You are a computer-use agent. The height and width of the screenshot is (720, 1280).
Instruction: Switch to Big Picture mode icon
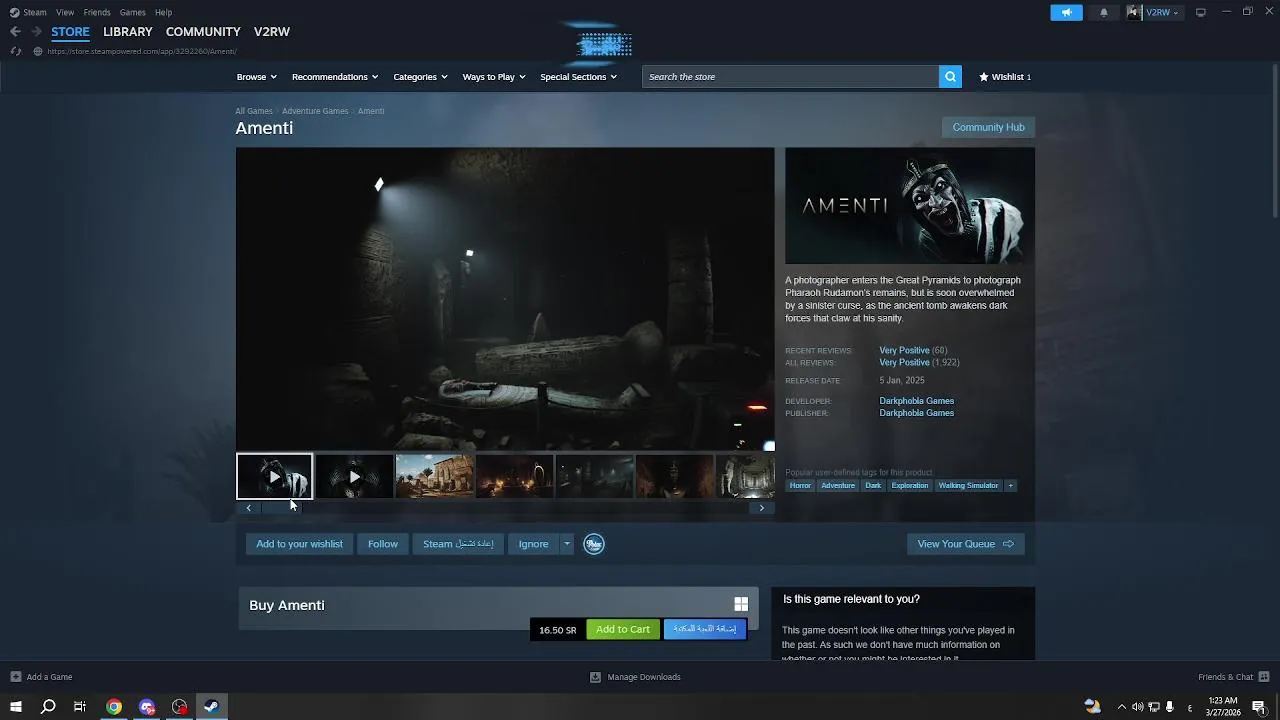[x=1201, y=12]
